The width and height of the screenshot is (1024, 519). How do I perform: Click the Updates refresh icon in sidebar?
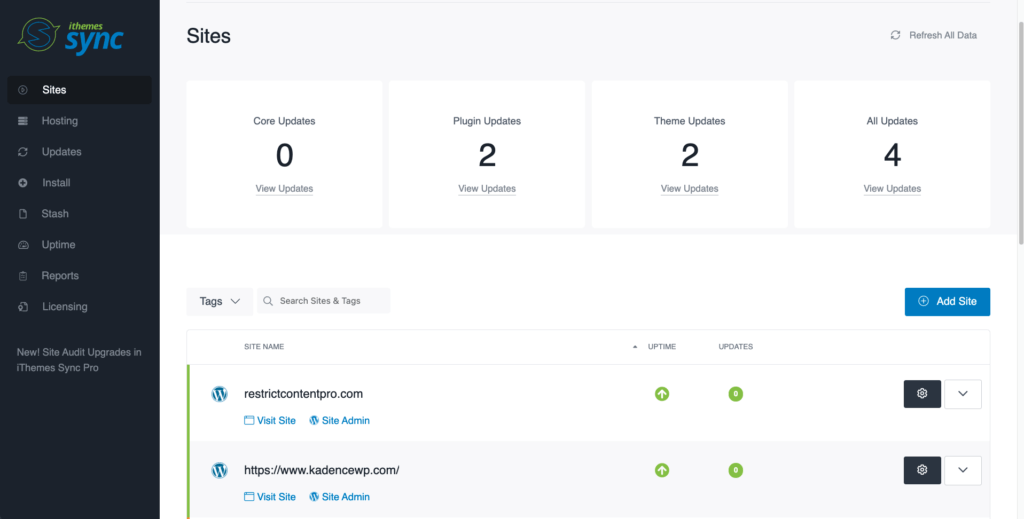click(x=23, y=152)
